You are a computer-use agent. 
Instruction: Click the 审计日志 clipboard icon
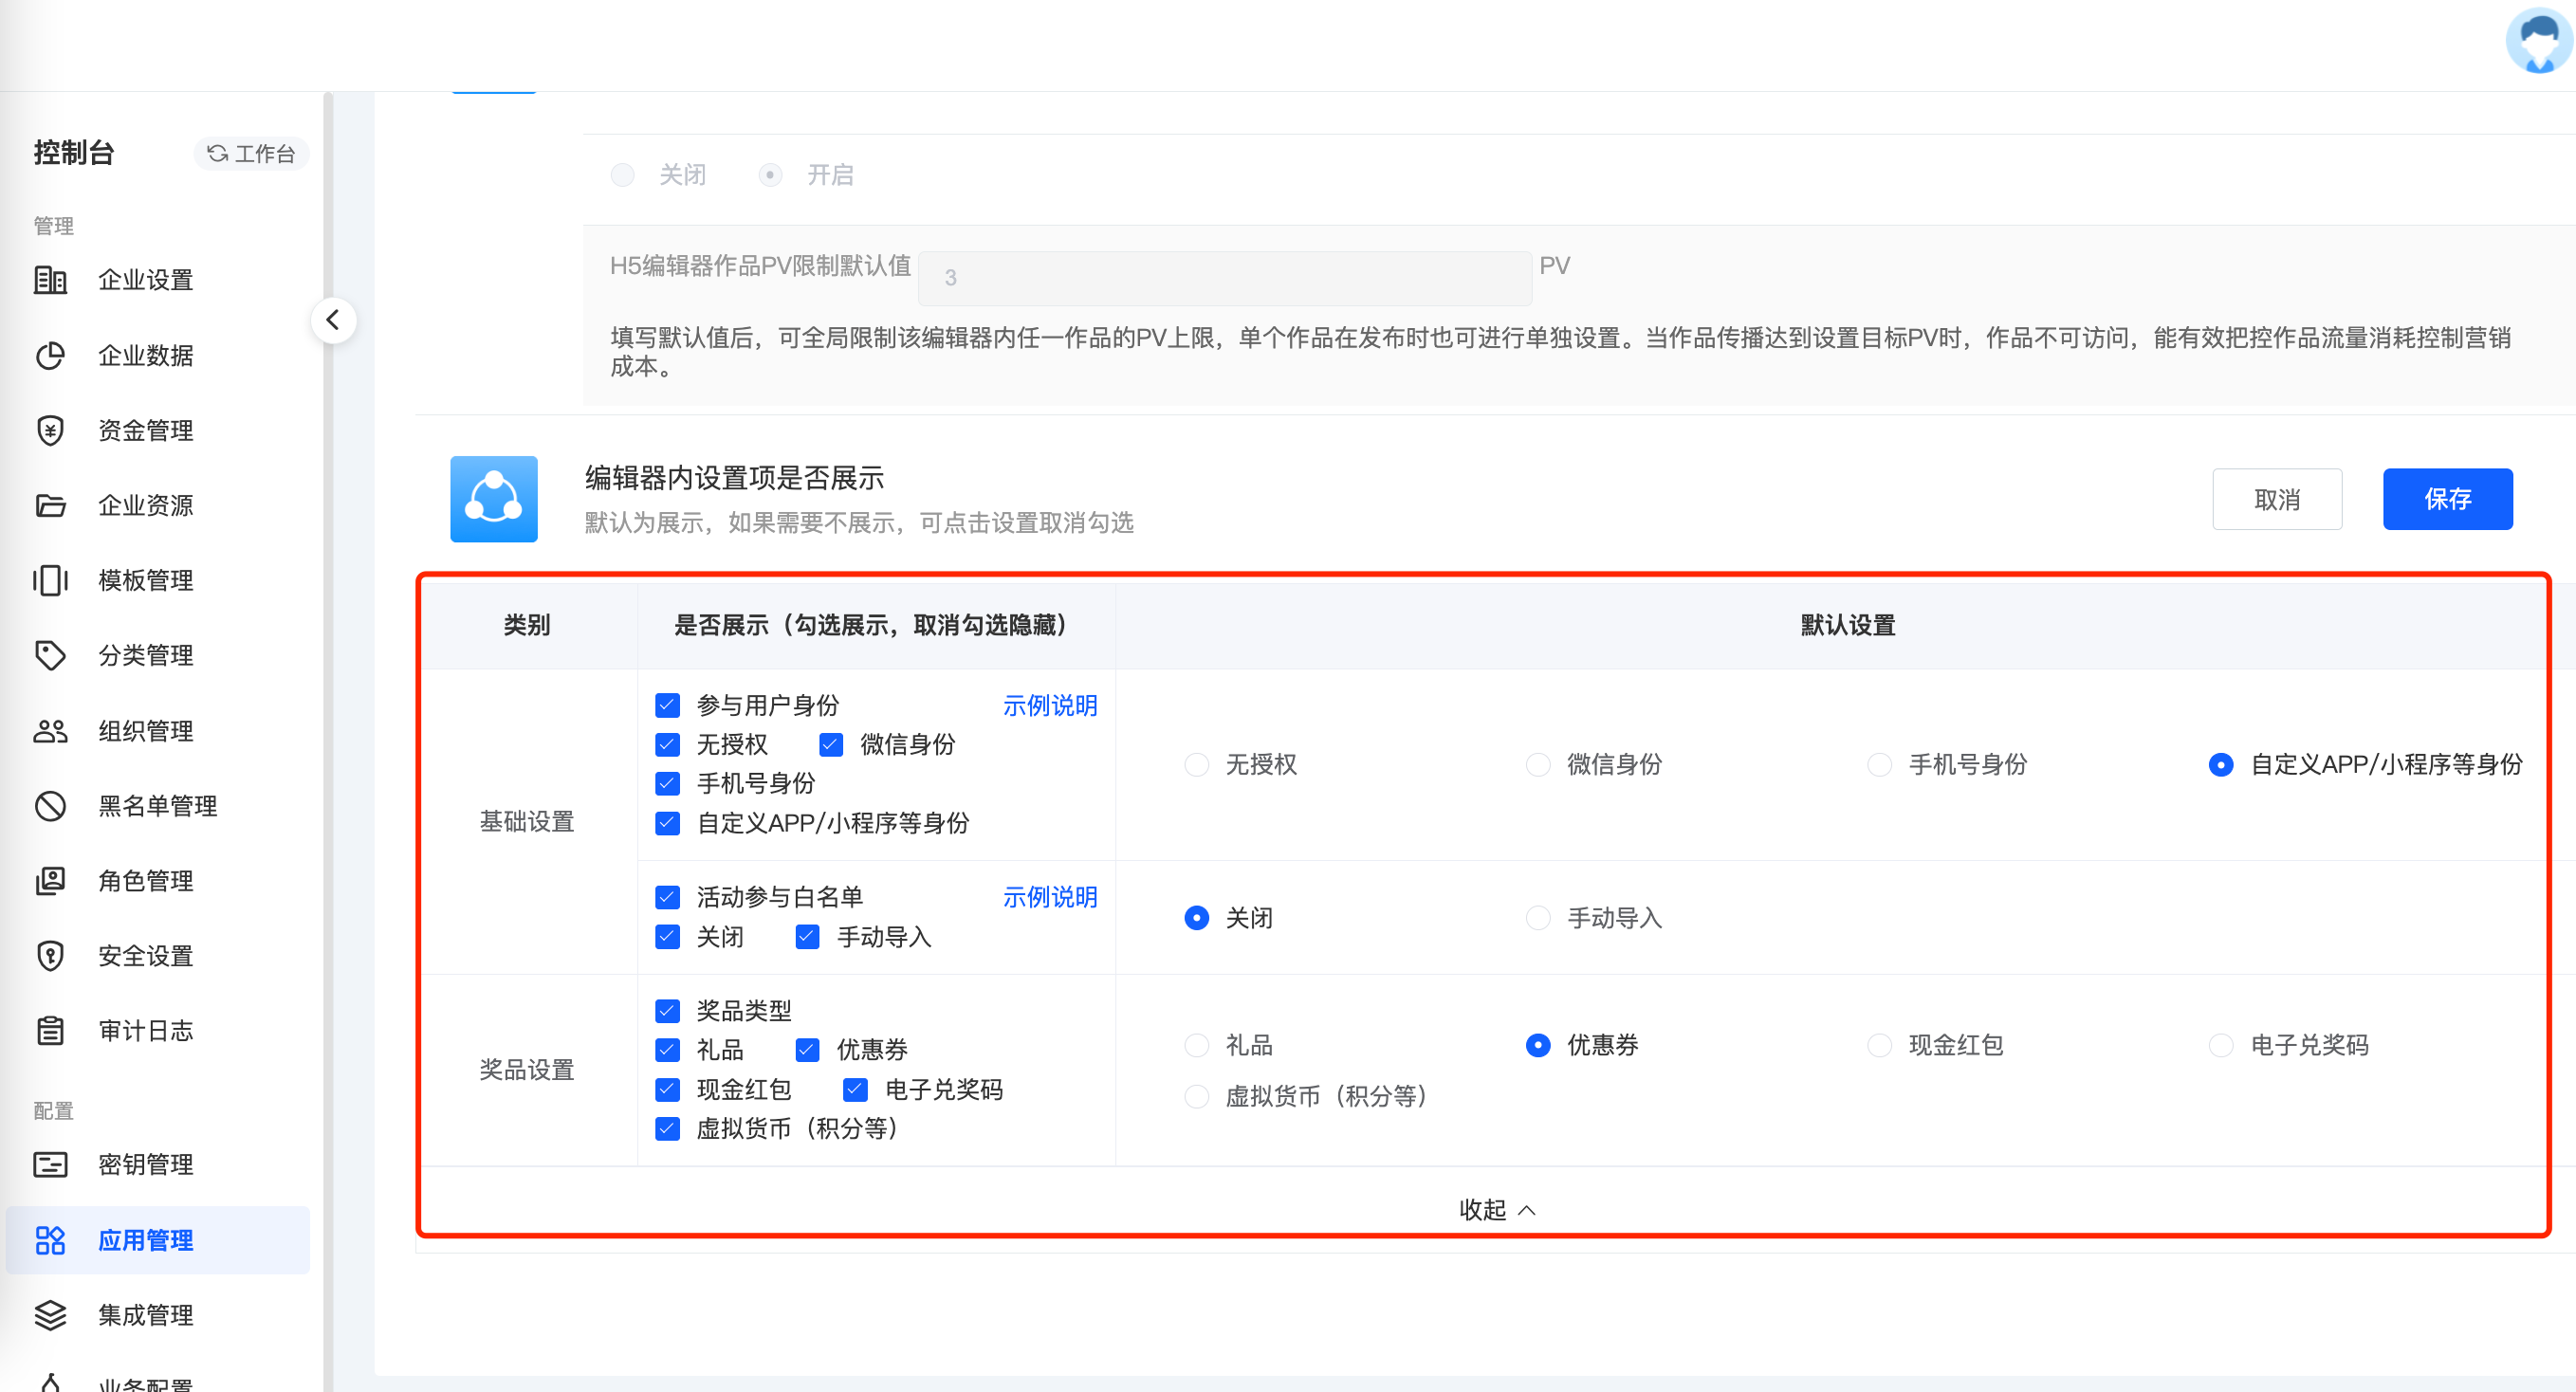[x=50, y=1031]
